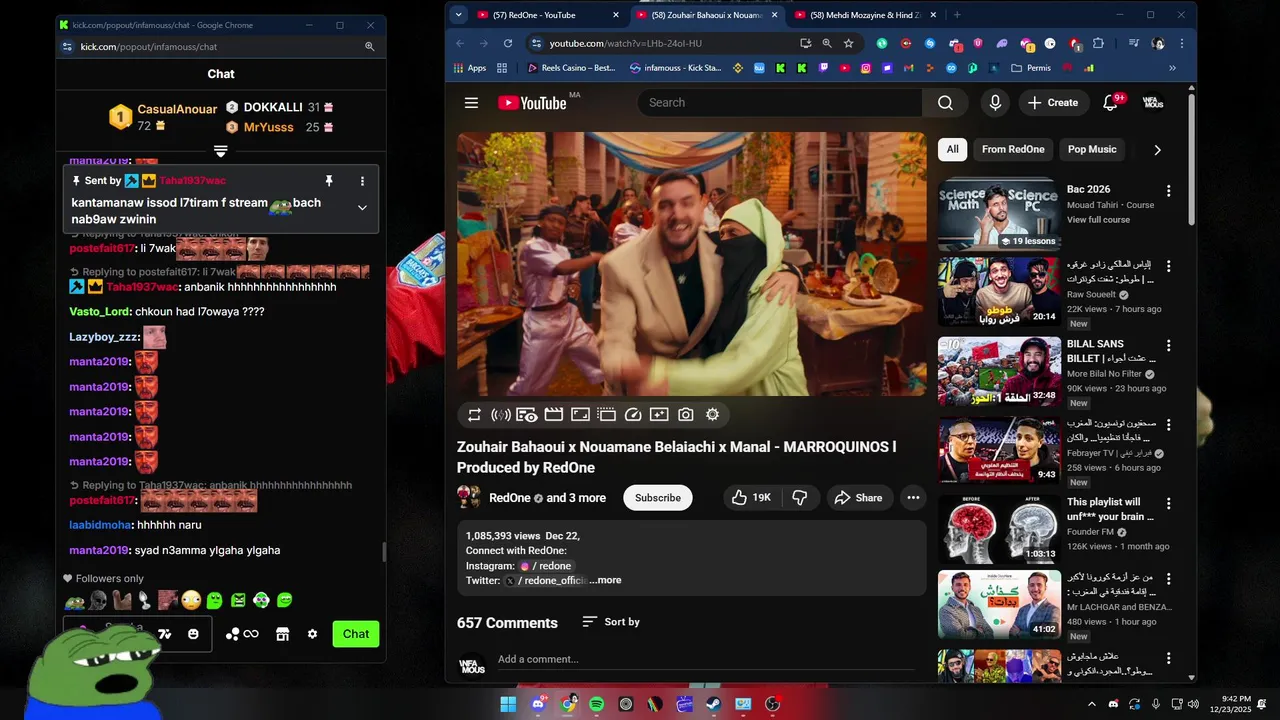Dislike the video with thumbs down
The width and height of the screenshot is (1280, 720).
click(799, 498)
